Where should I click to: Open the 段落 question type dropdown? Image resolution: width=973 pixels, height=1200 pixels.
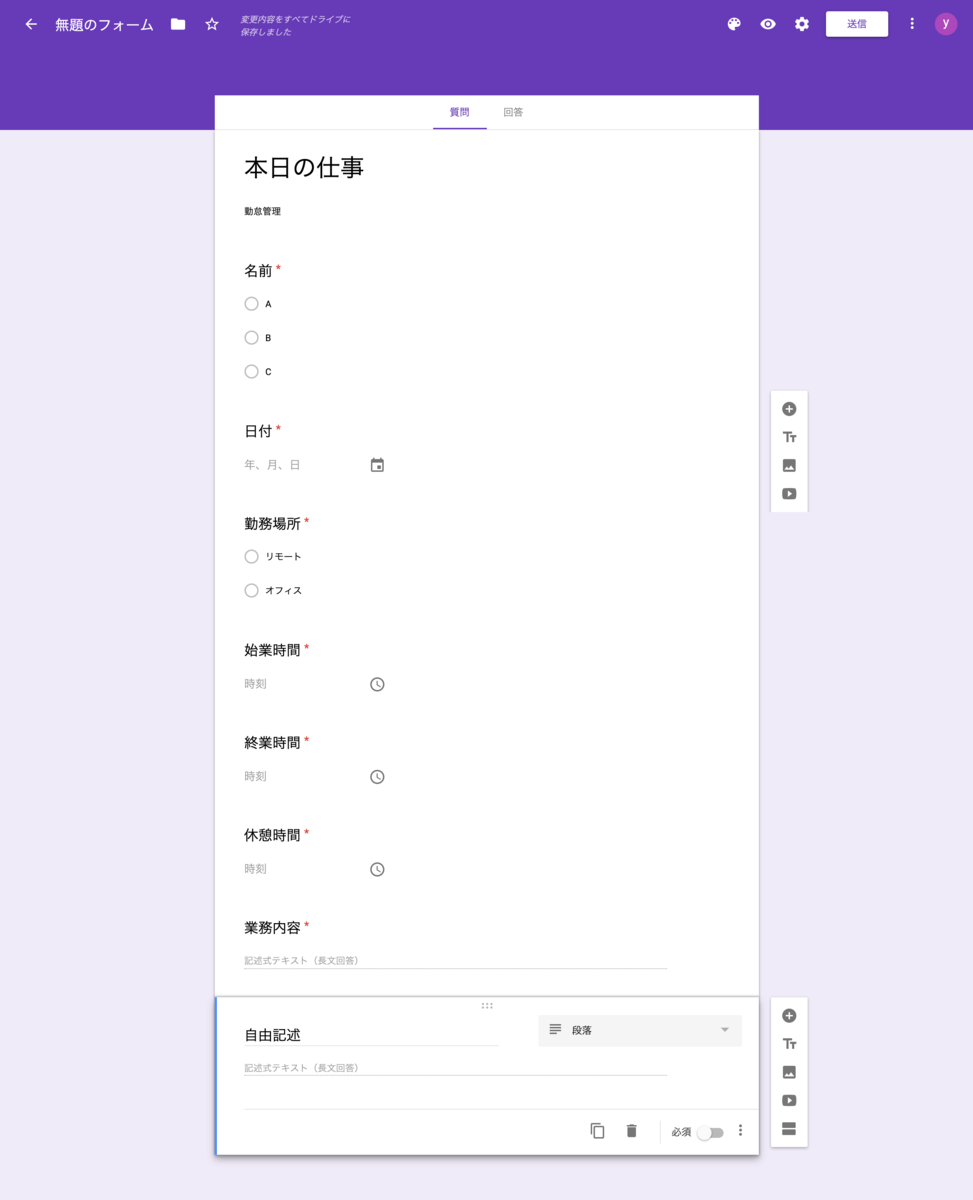639,1030
